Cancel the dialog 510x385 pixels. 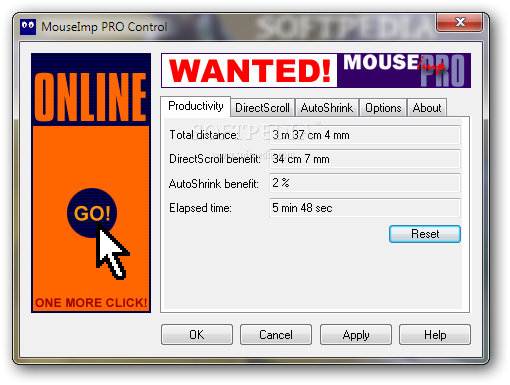pos(276,334)
